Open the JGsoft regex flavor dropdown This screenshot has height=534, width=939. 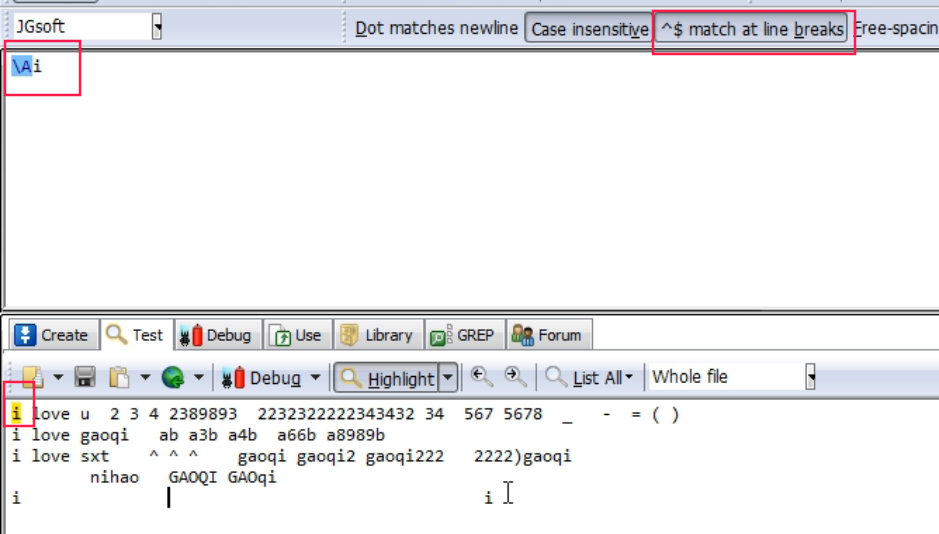click(x=156, y=27)
